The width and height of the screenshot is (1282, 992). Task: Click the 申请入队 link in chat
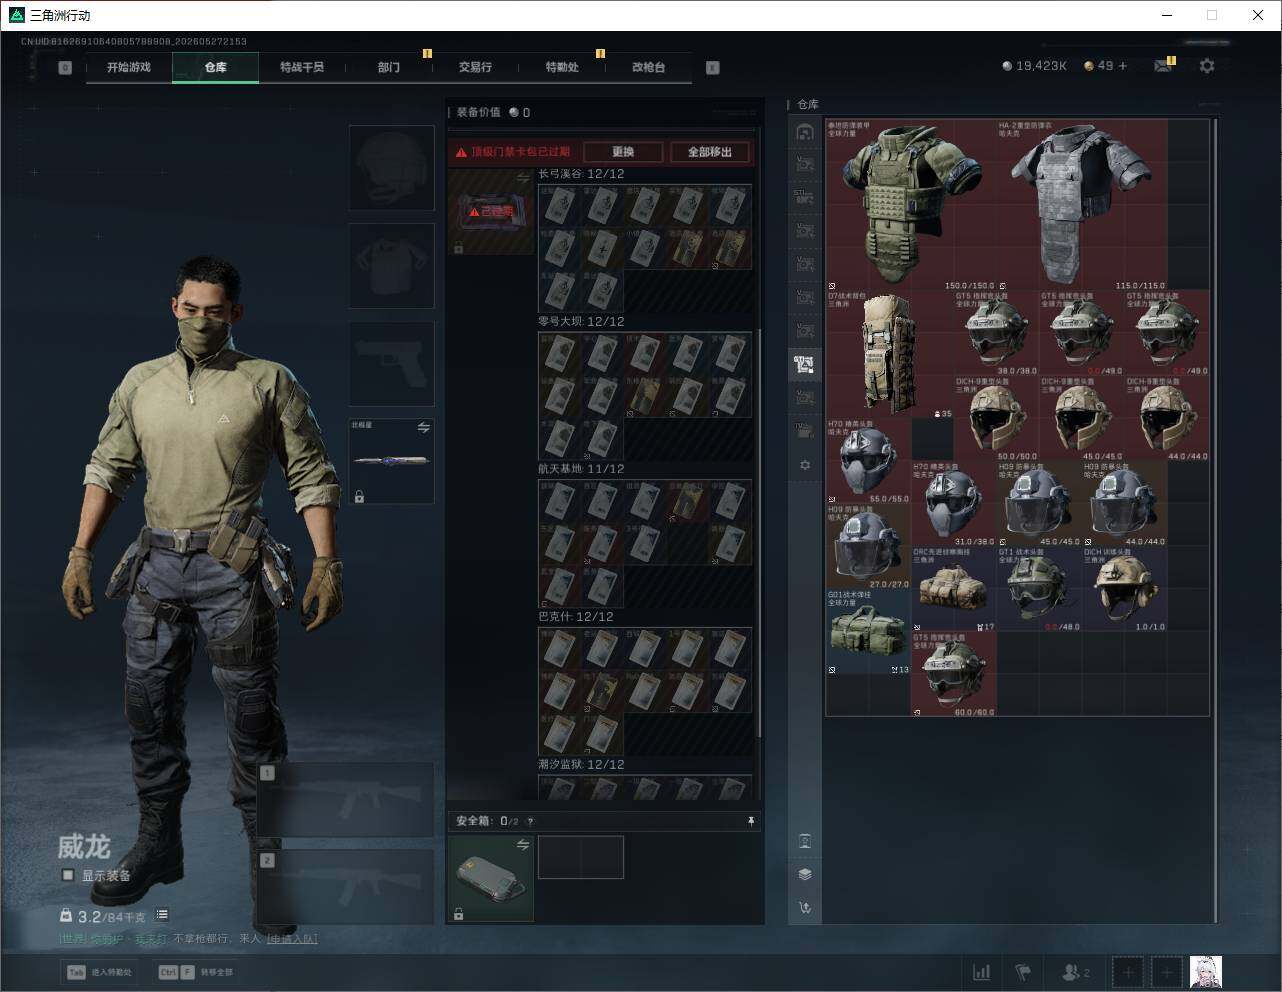[x=292, y=939]
